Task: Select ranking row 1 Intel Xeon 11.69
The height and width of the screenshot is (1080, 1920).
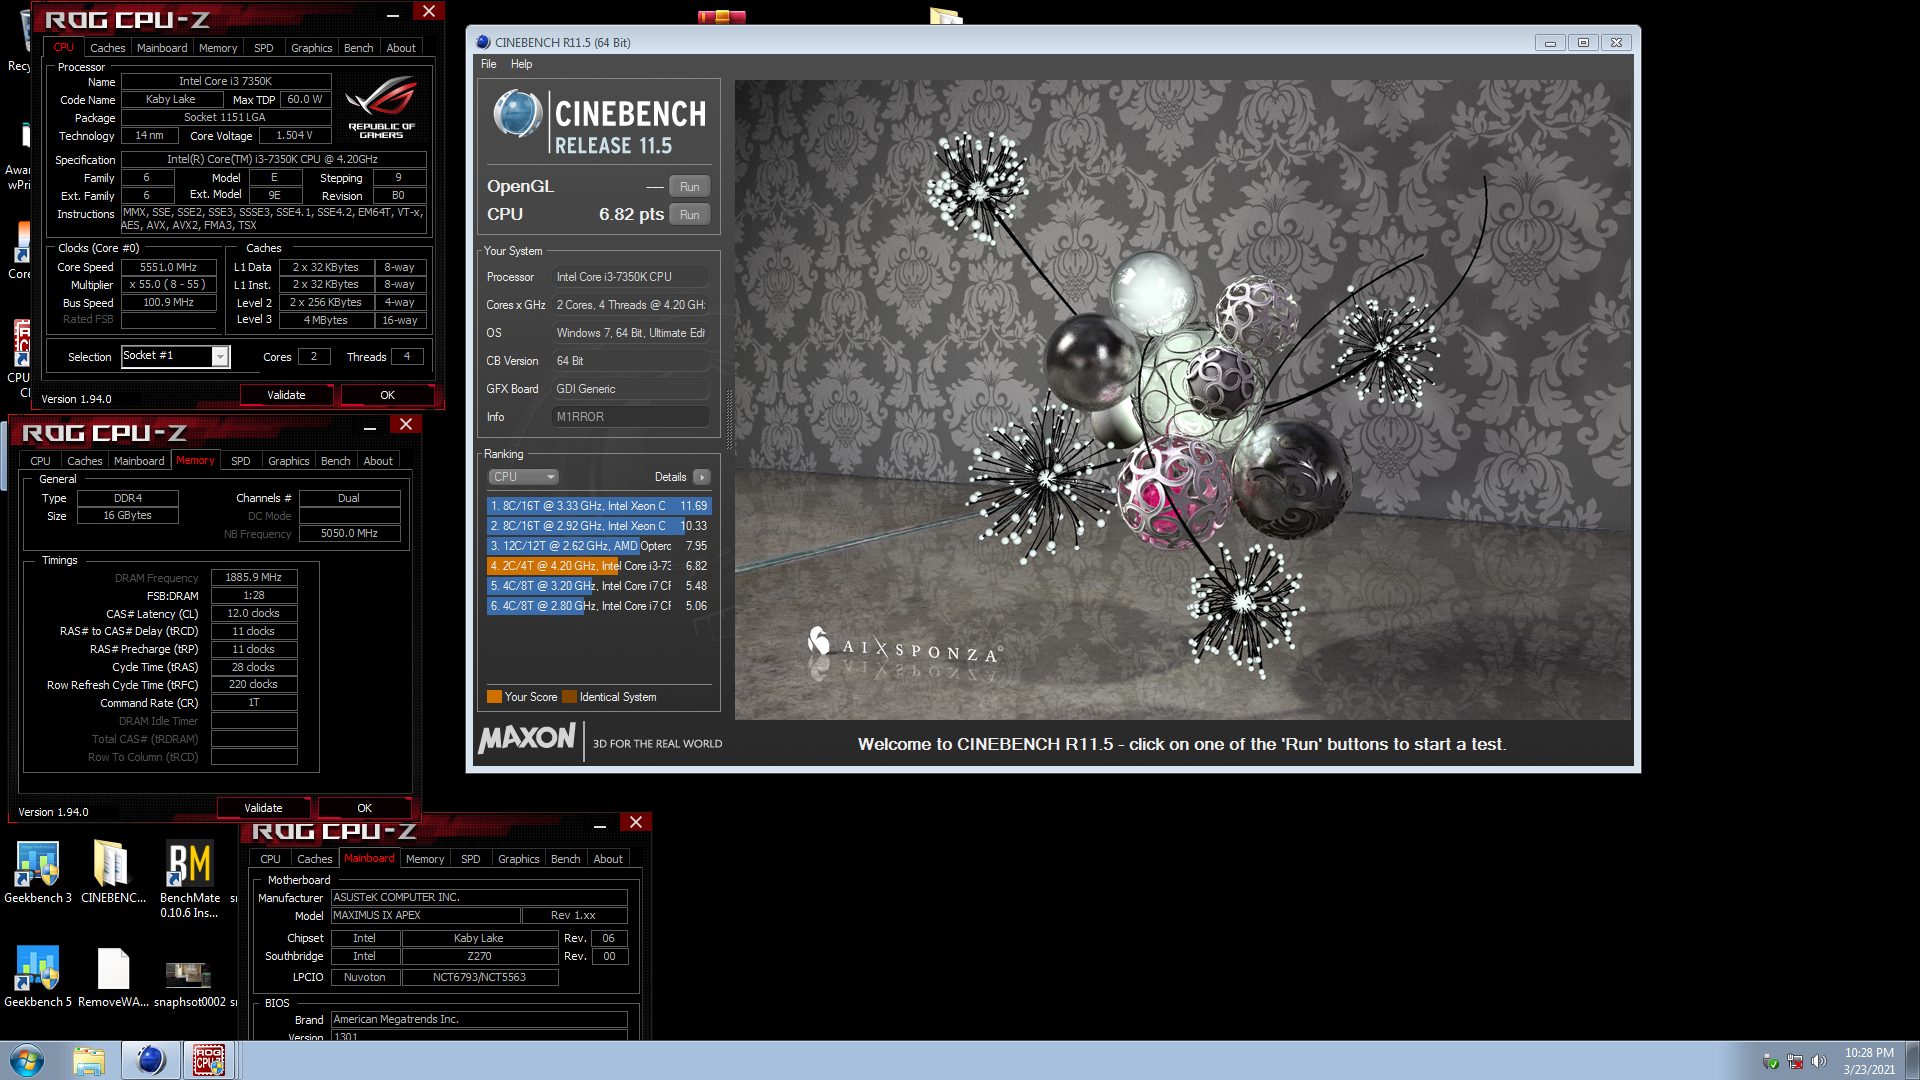Action: click(599, 506)
